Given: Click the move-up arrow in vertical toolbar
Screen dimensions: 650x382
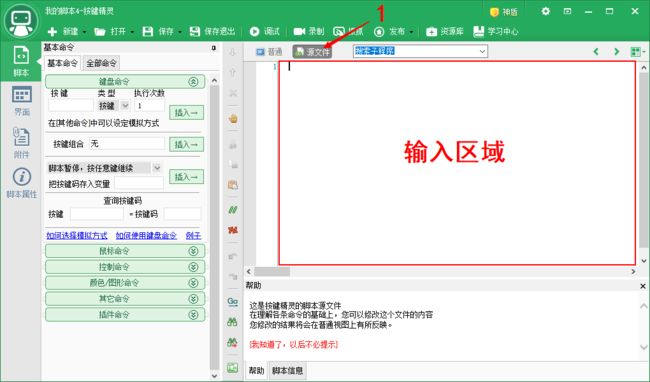Looking at the screenshot, I should [x=233, y=73].
